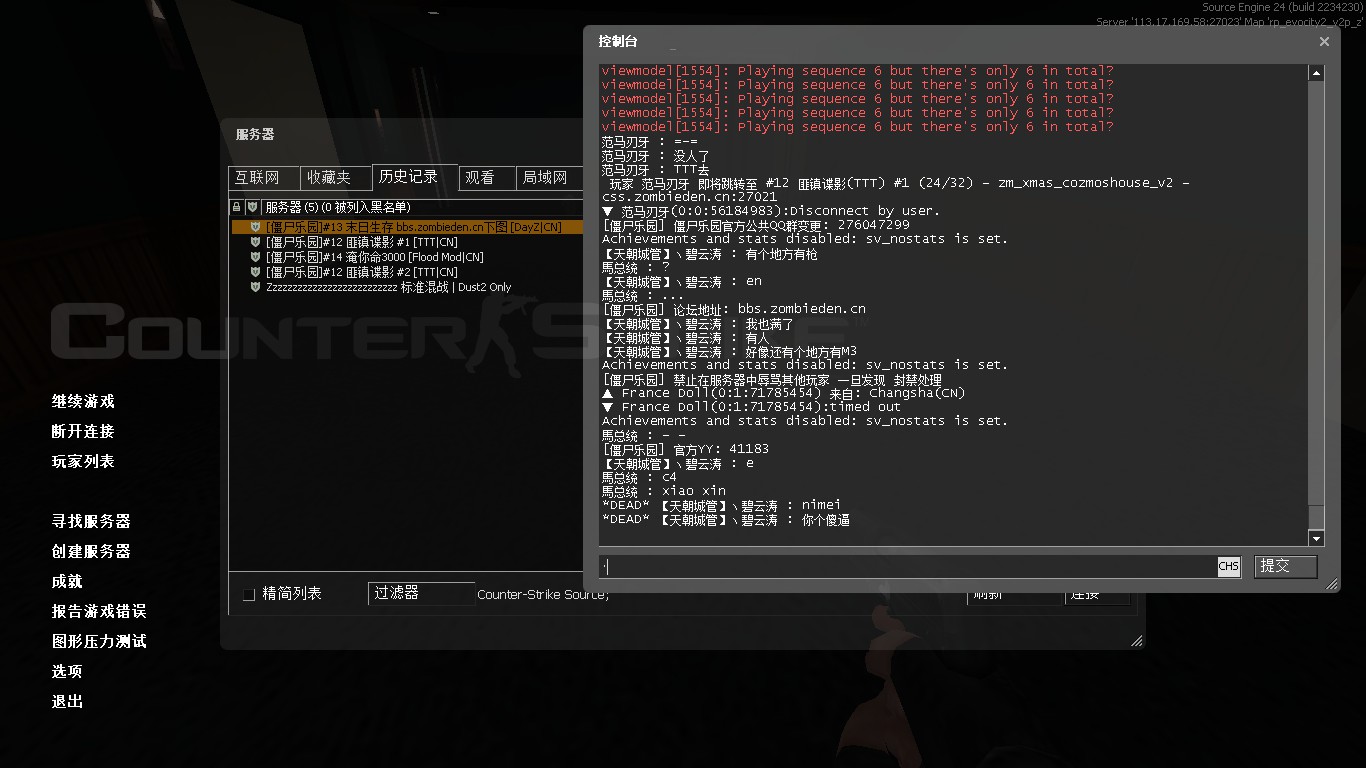Image resolution: width=1366 pixels, height=768 pixels.
Task: Click the lock (password) column header icon
Action: point(236,207)
